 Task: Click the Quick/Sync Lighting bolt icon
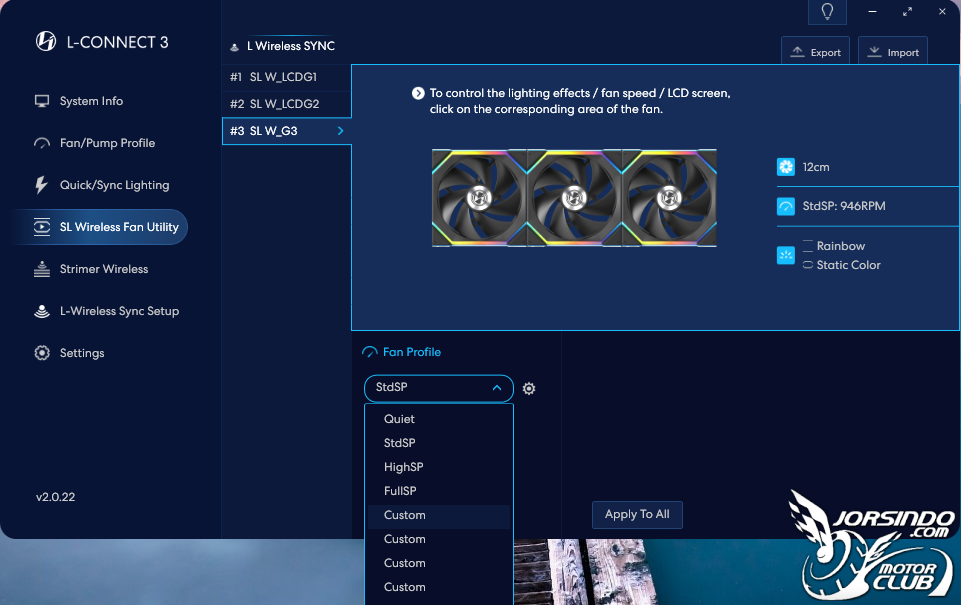pos(41,185)
